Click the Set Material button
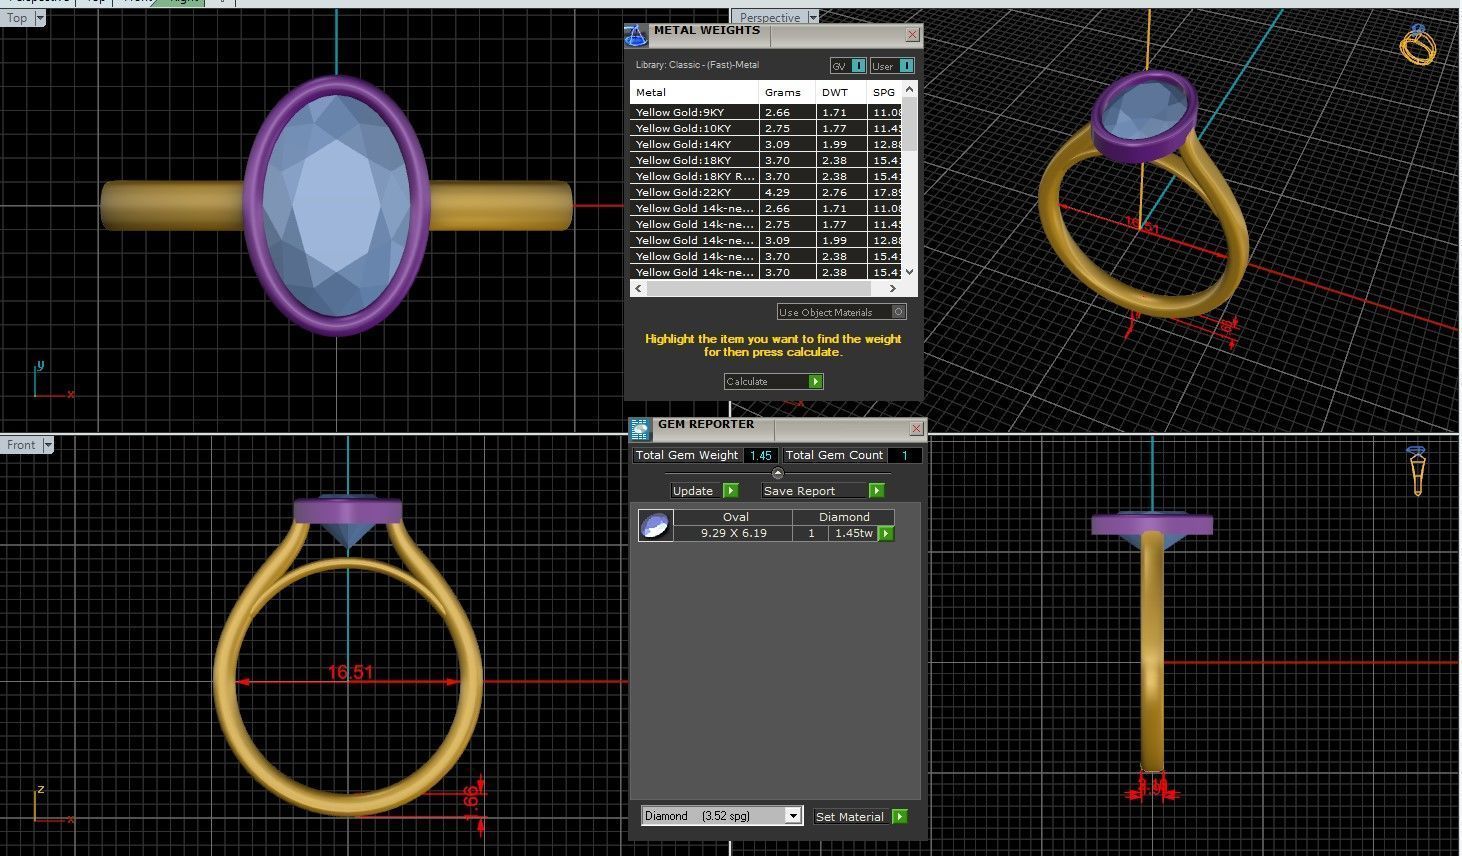 coord(860,817)
